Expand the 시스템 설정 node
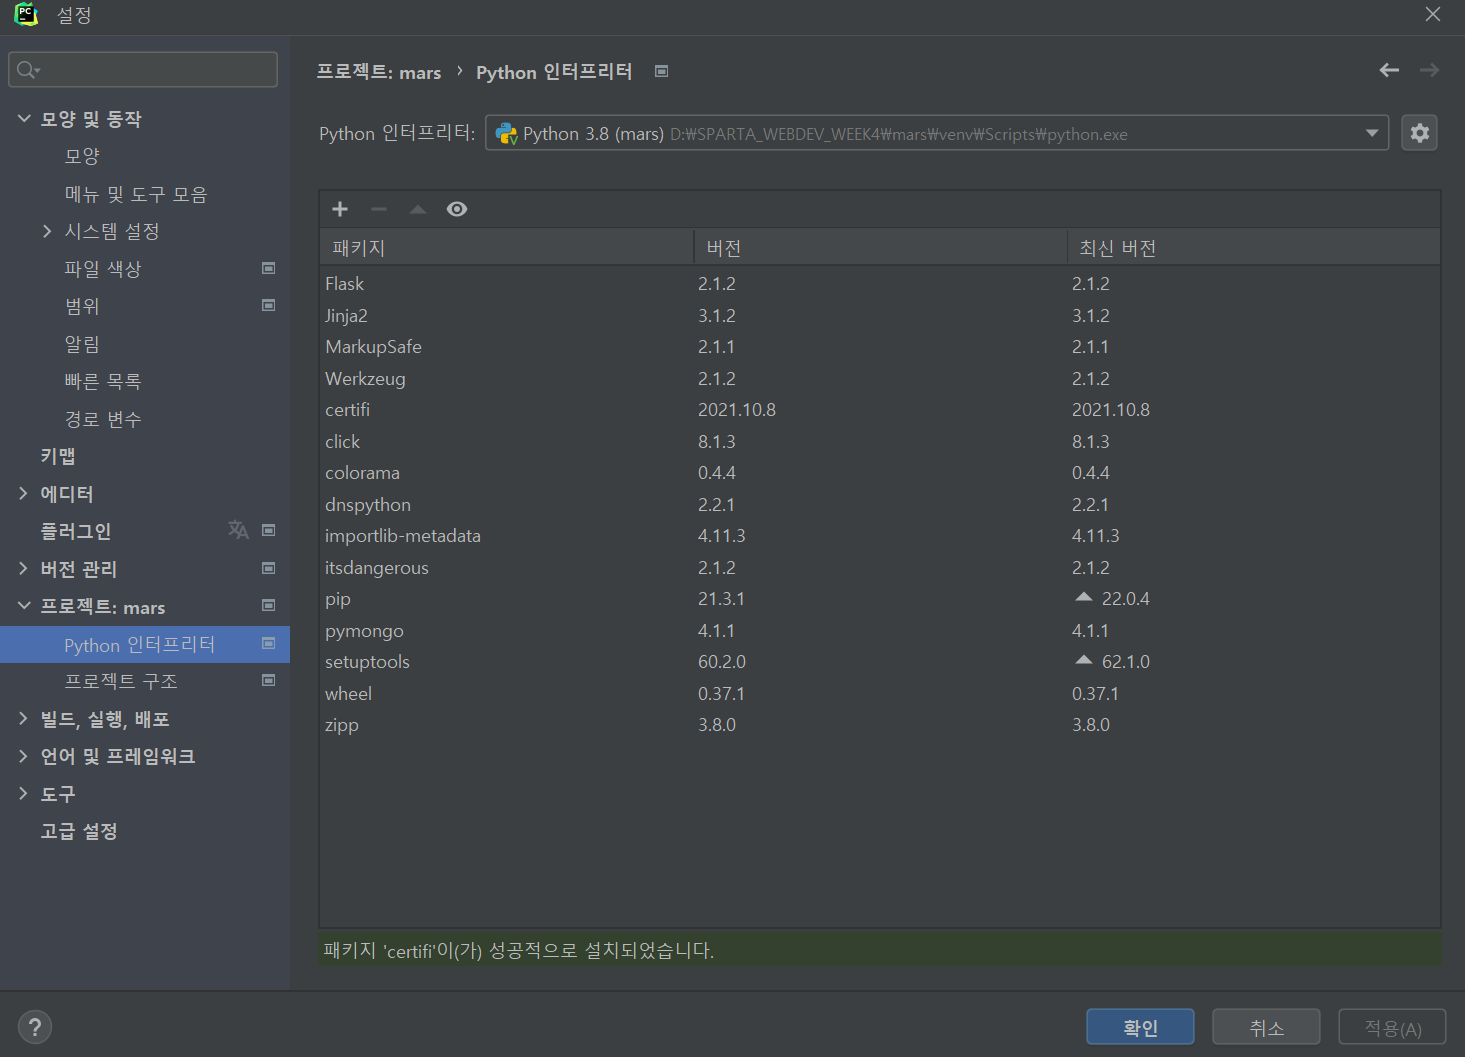 [47, 231]
